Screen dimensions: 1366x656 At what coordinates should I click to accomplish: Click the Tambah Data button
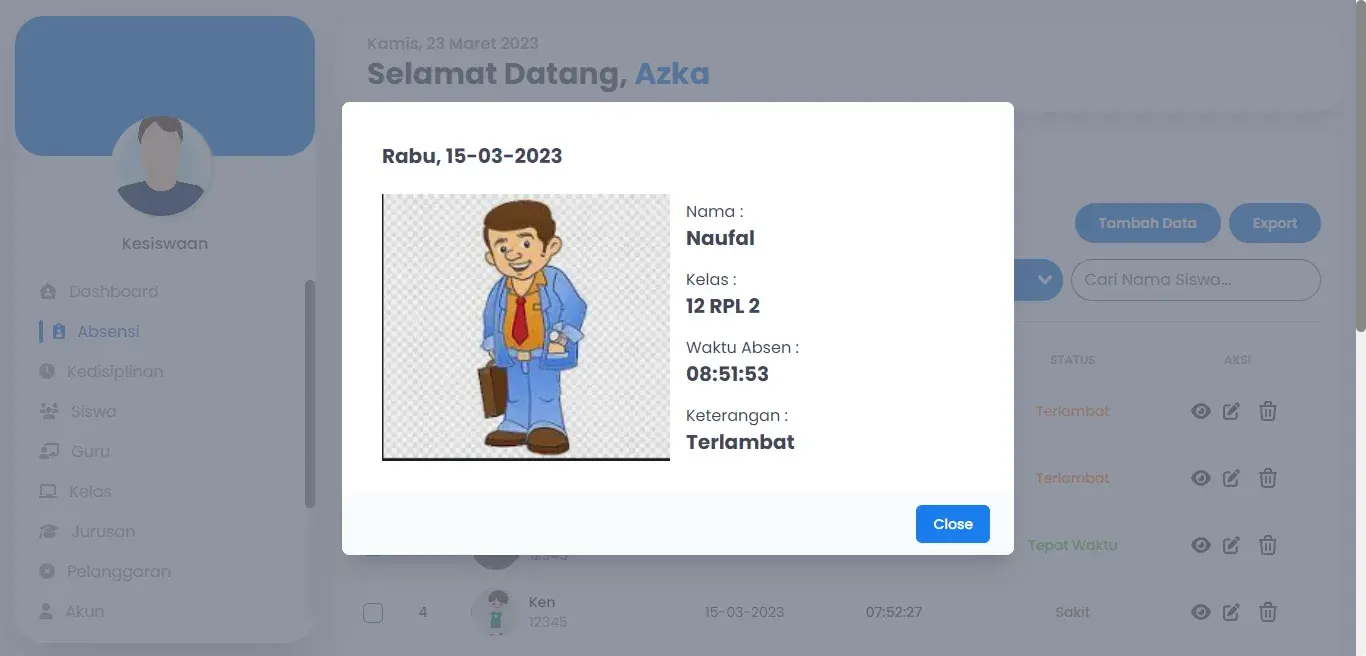pyautogui.click(x=1148, y=223)
